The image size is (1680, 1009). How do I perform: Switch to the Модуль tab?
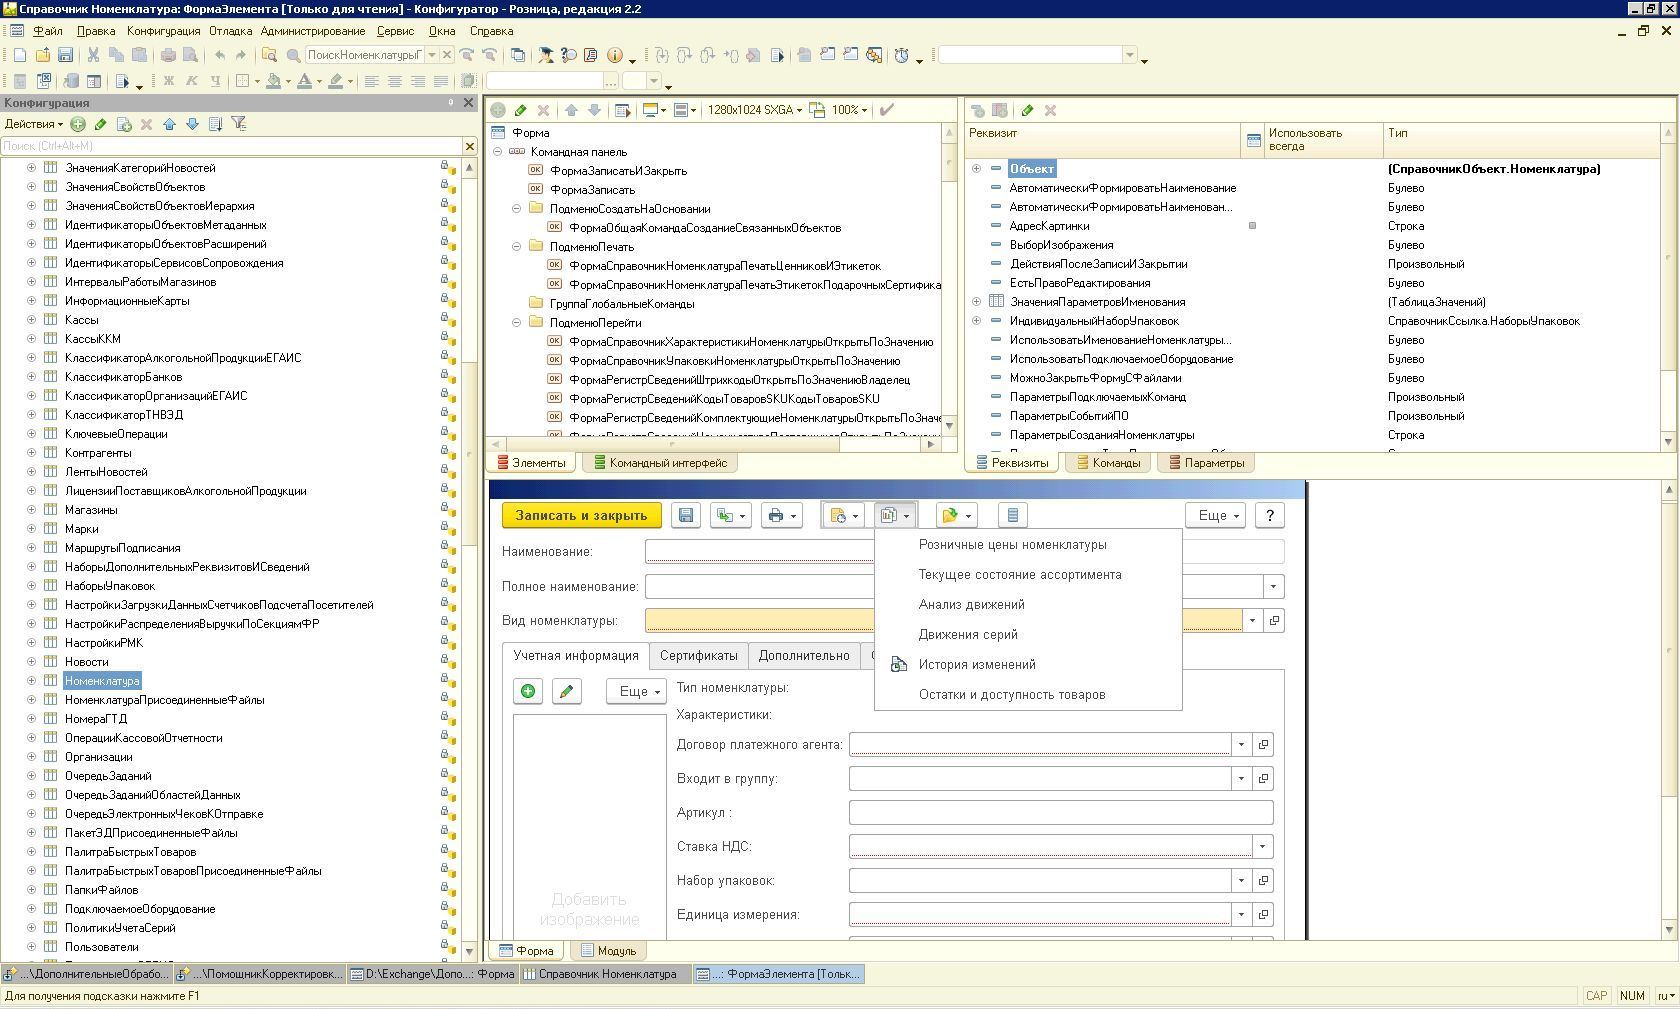608,951
